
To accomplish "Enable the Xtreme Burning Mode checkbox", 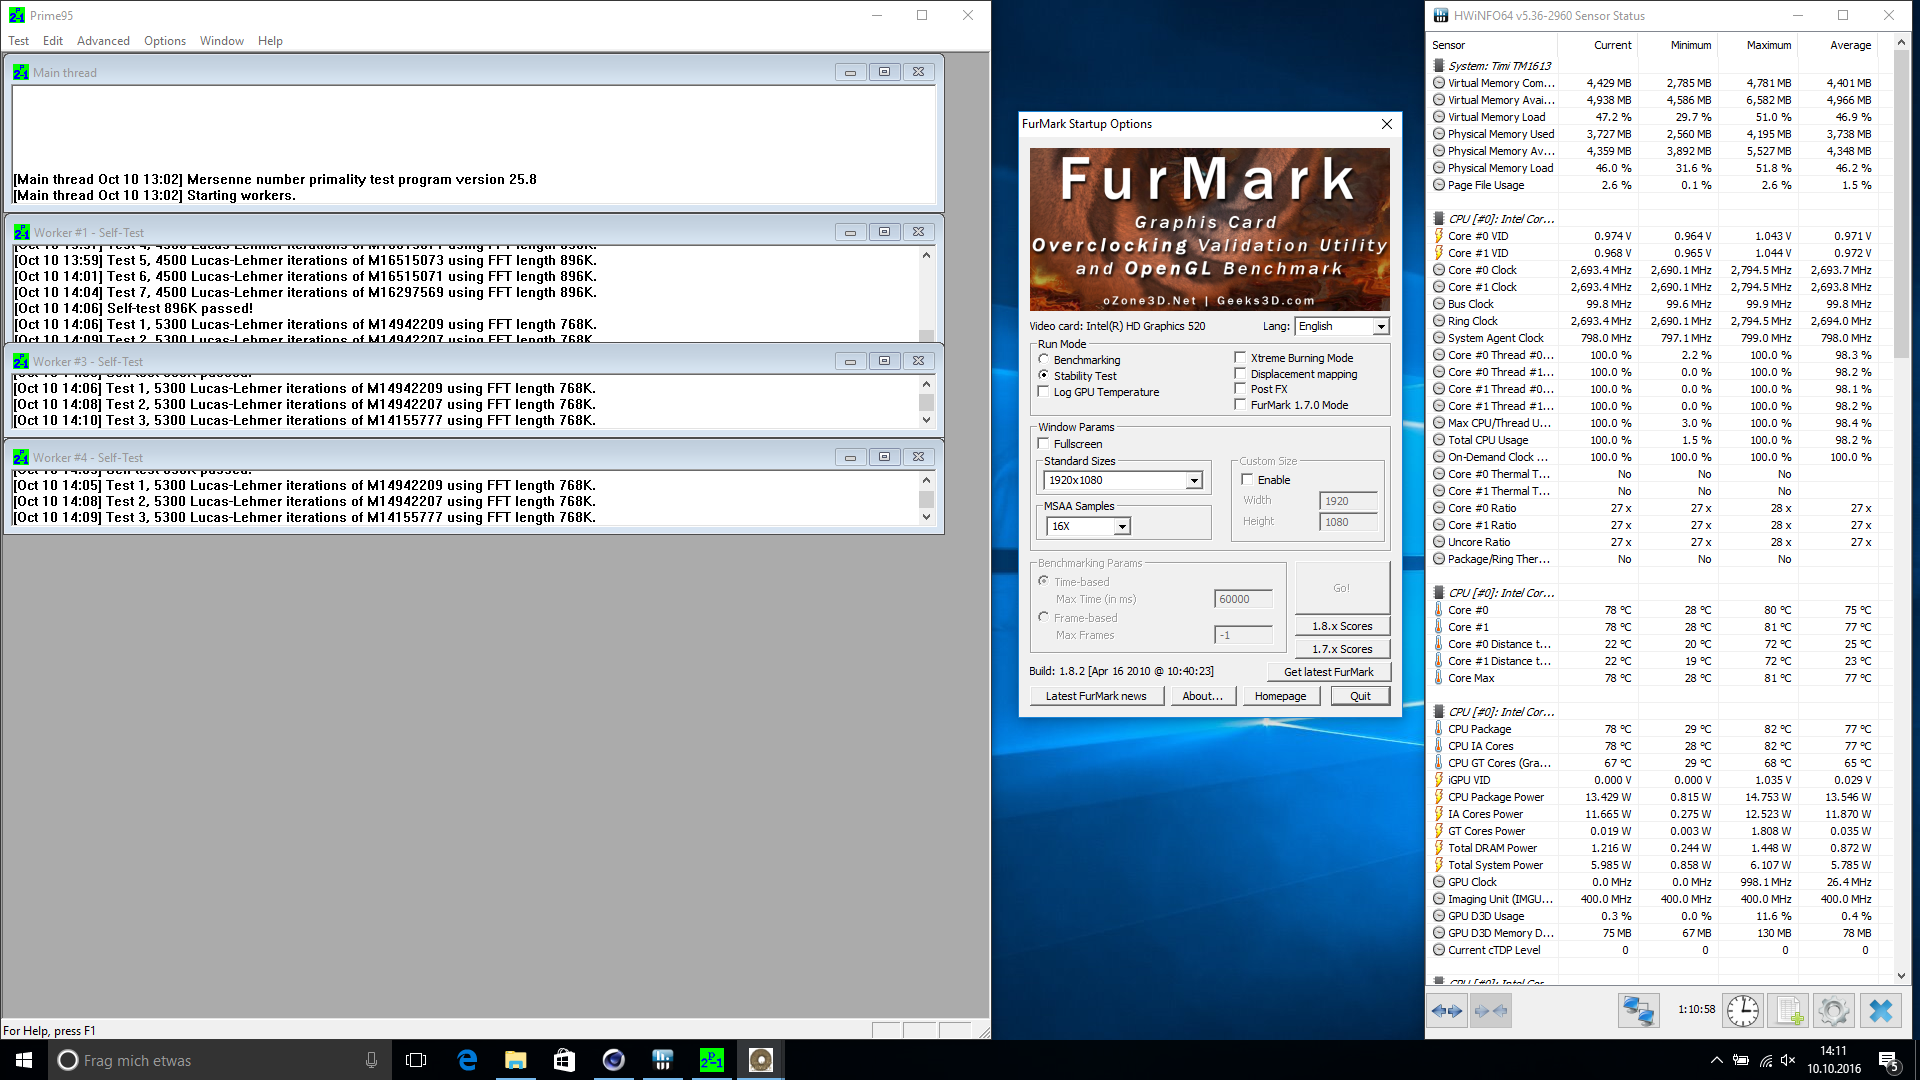I will click(1240, 357).
